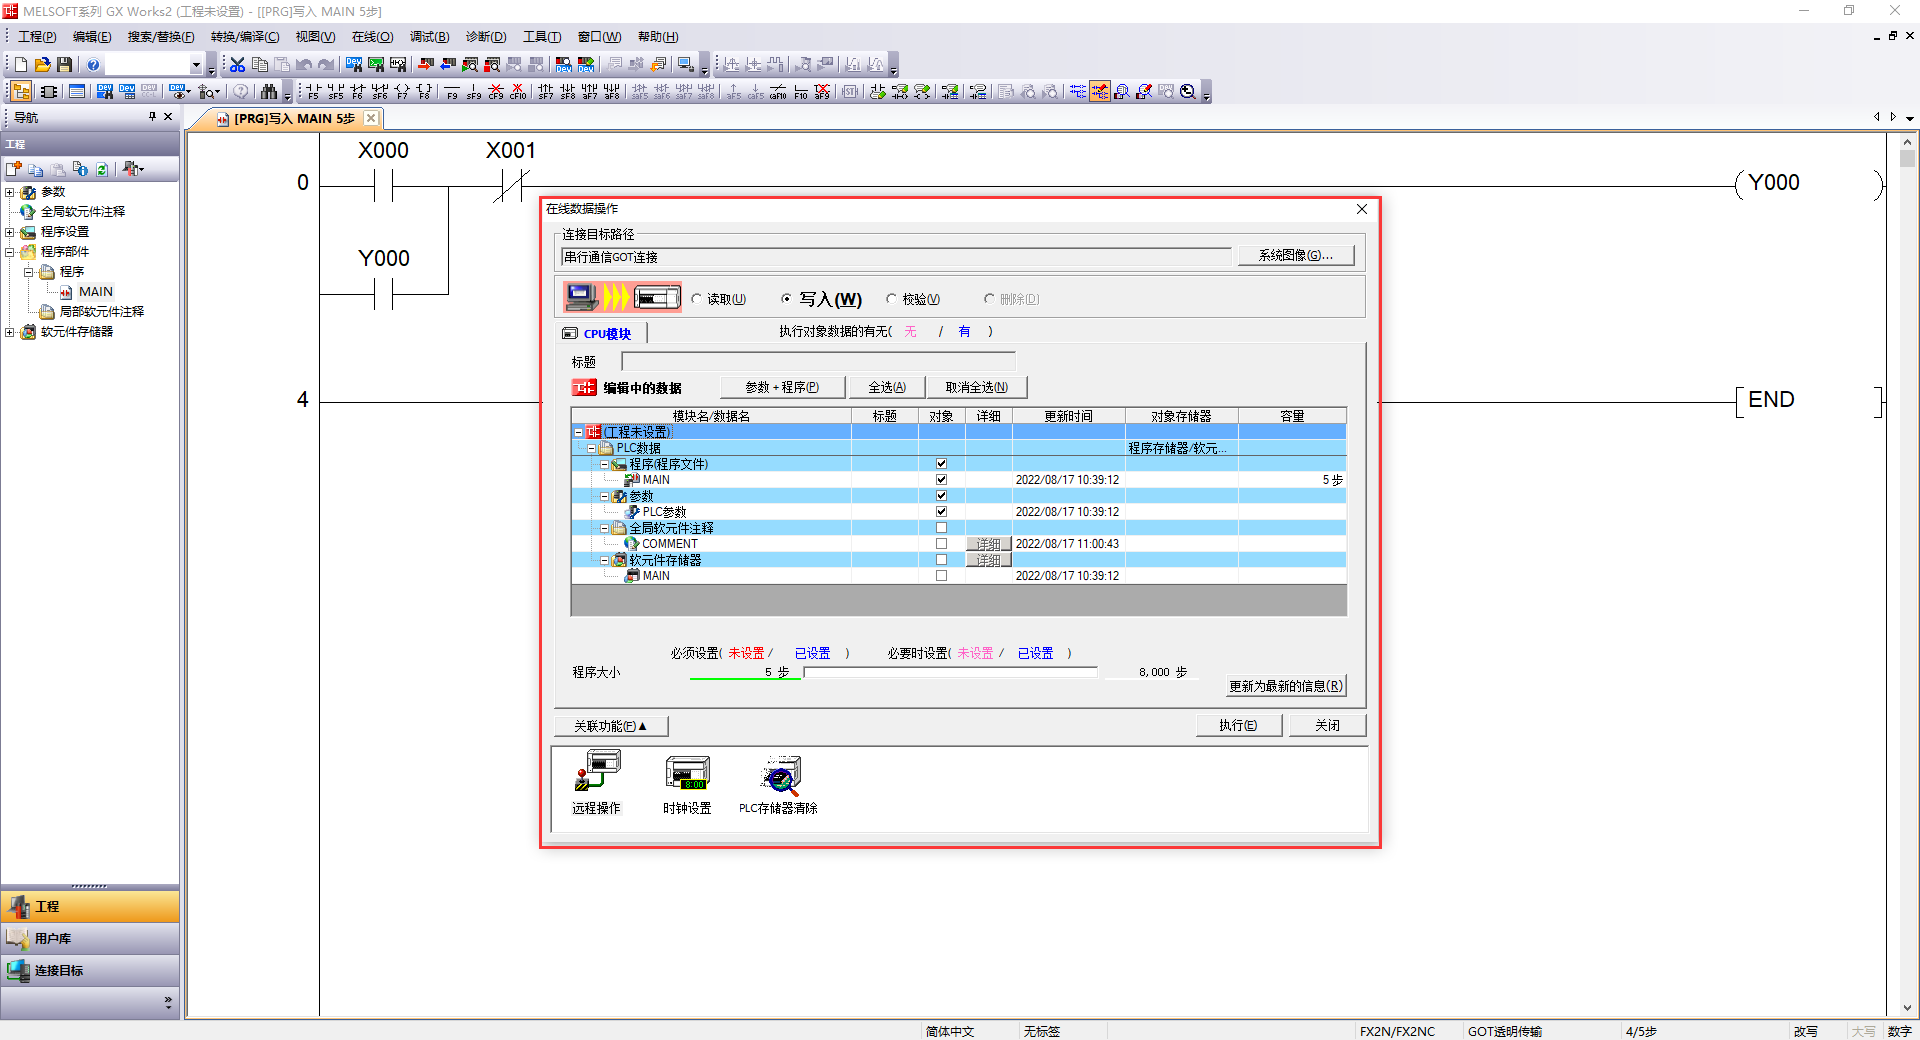Open the 在线(O) menu
Image resolution: width=1920 pixels, height=1040 pixels.
click(372, 37)
